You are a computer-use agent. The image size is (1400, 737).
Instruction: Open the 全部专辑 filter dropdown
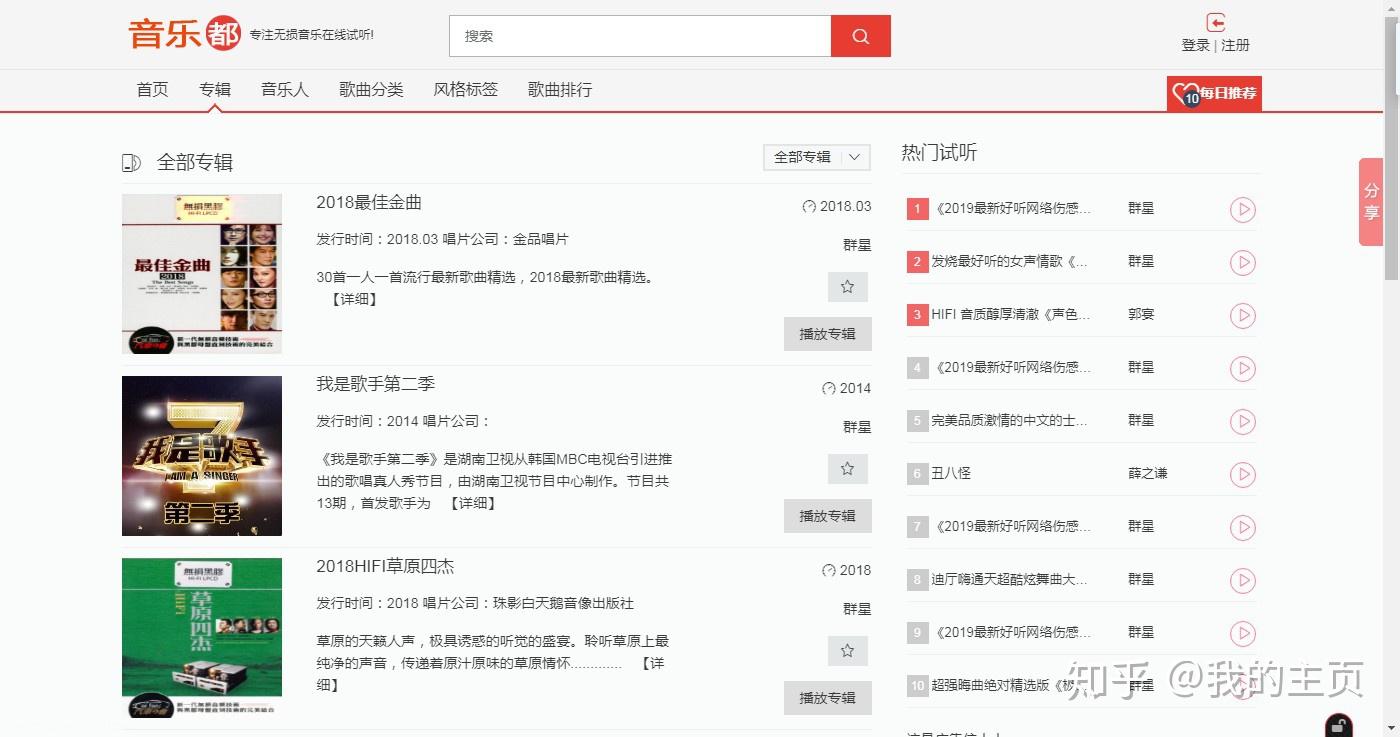[816, 157]
